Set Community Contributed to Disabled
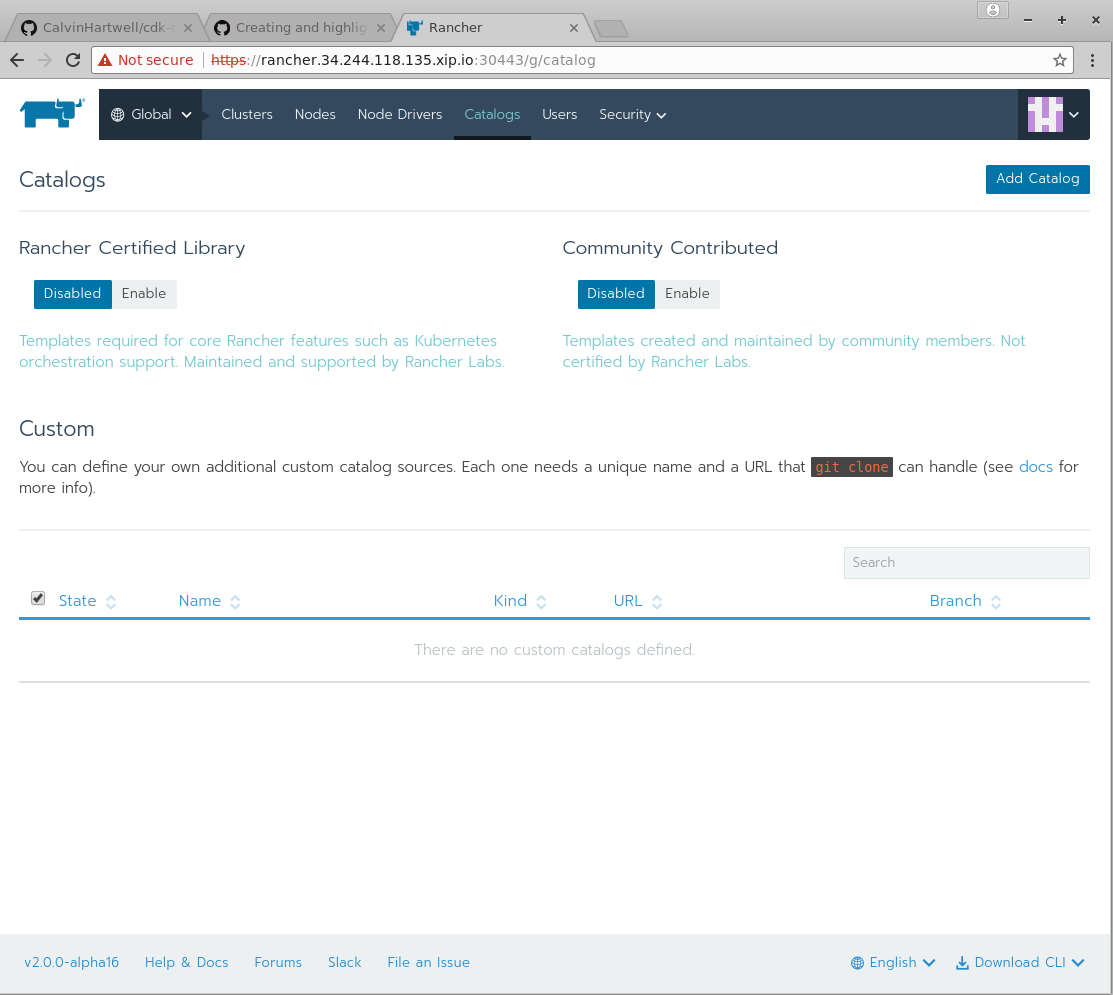The image size is (1113, 995). click(615, 294)
